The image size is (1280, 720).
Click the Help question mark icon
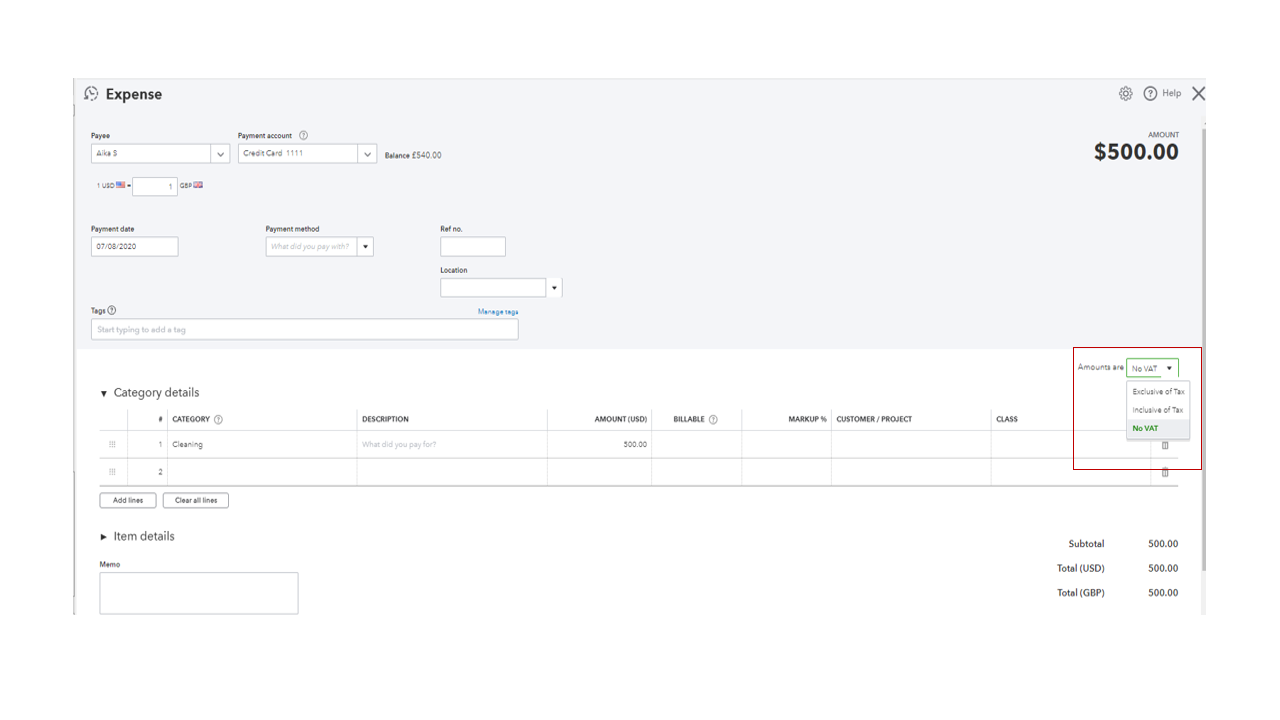pyautogui.click(x=1152, y=93)
